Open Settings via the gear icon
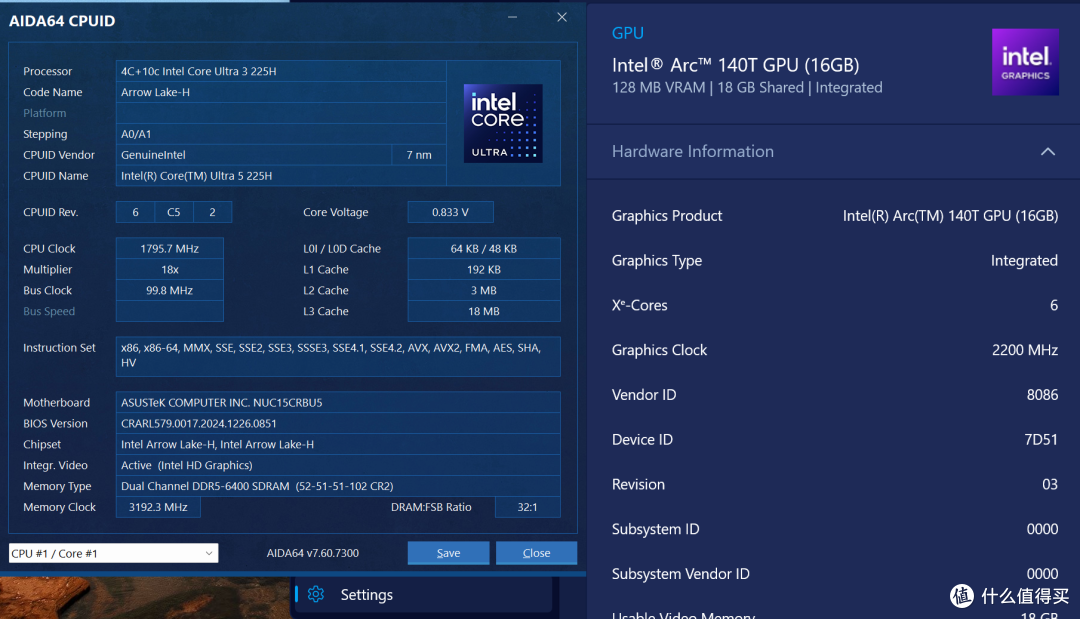Screen dimensions: 1080x619 [x=316, y=594]
